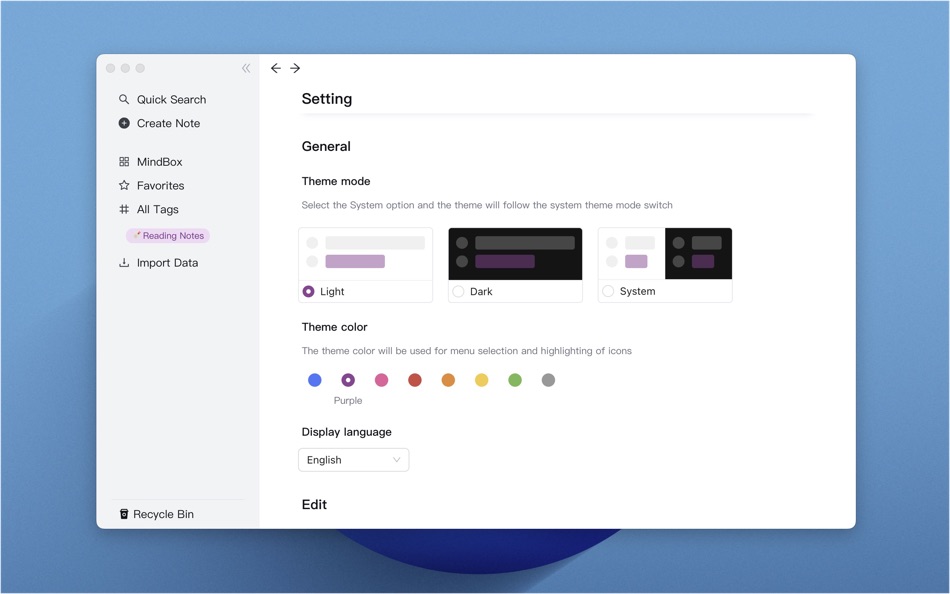Go forward with the right arrow
This screenshot has height=594, width=950.
point(295,68)
